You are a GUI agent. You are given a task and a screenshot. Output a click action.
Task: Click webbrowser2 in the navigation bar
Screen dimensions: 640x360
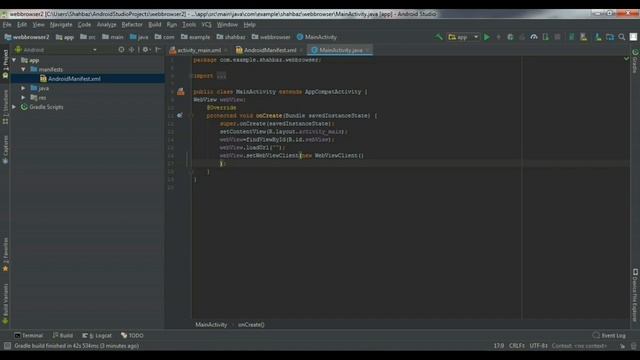coord(27,37)
